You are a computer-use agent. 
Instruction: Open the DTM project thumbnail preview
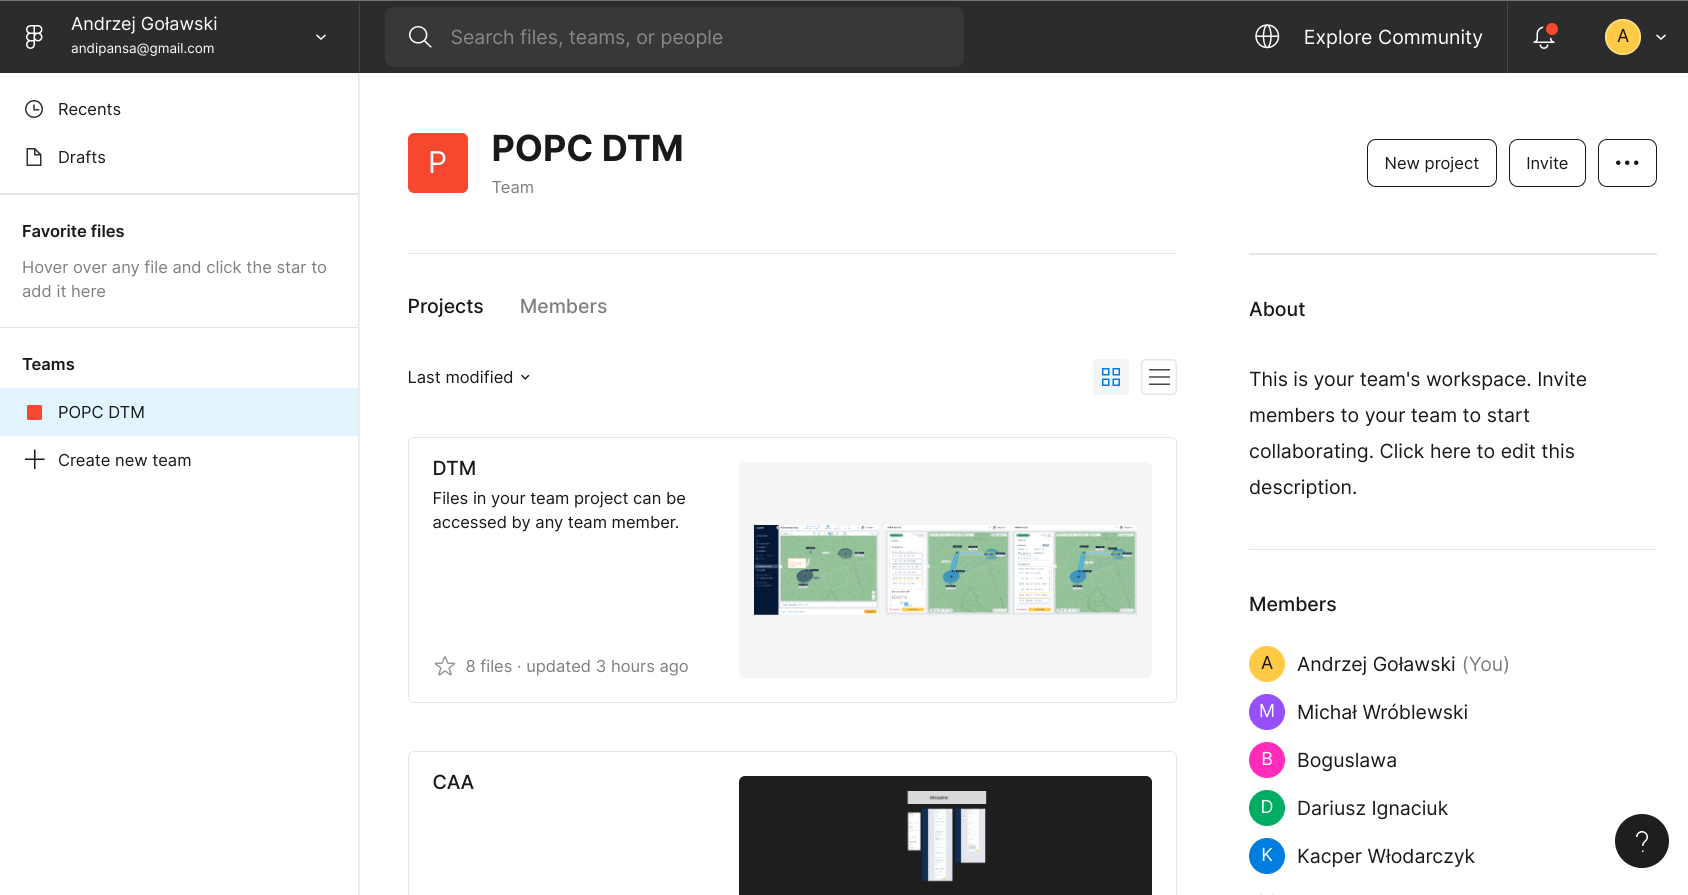pos(945,570)
